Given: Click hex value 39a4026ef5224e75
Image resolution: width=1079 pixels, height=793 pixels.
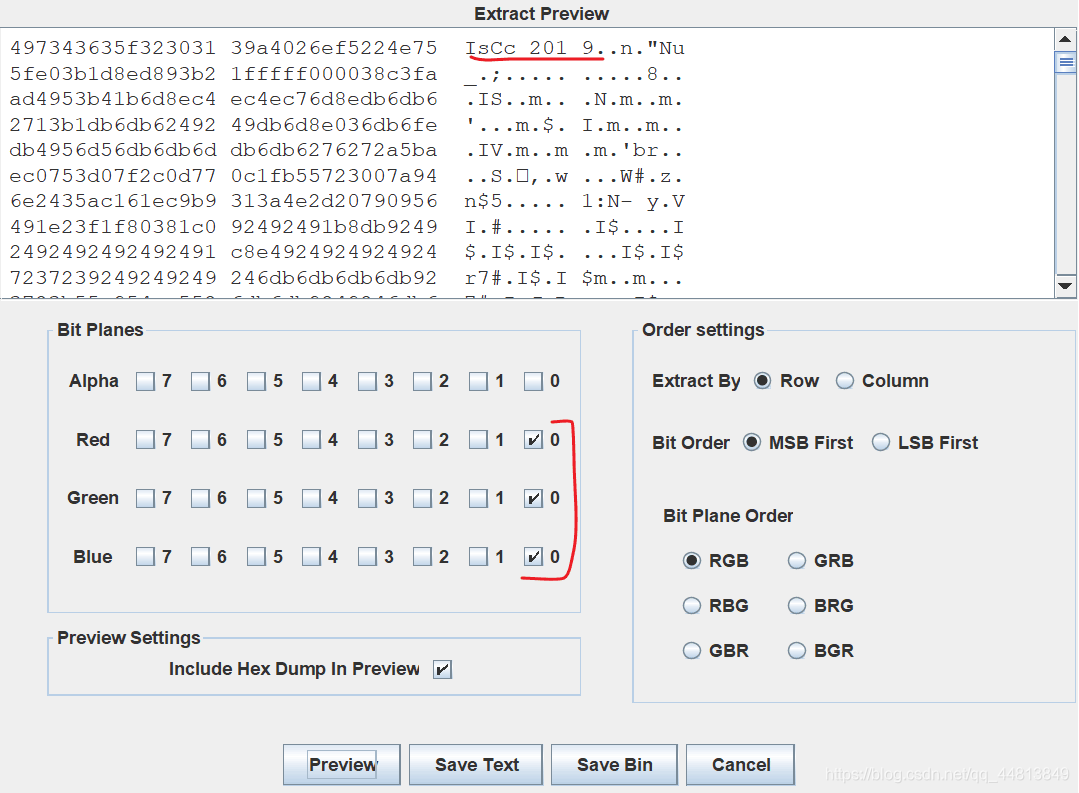Looking at the screenshot, I should point(334,48).
